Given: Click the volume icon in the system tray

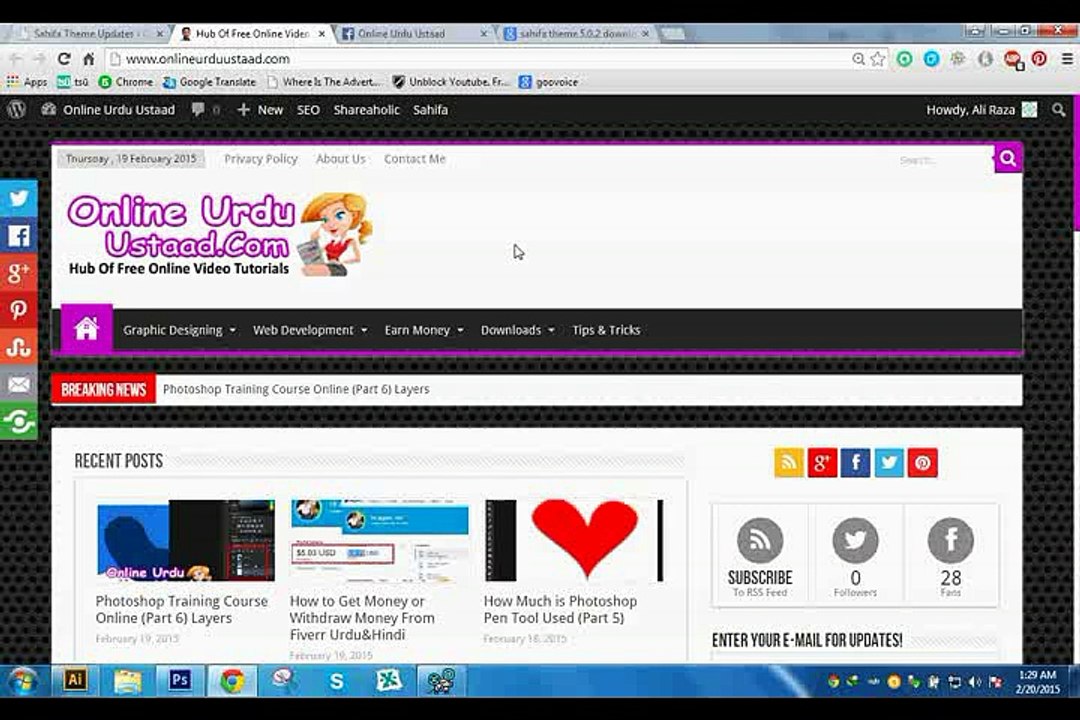Looking at the screenshot, I should [x=975, y=681].
